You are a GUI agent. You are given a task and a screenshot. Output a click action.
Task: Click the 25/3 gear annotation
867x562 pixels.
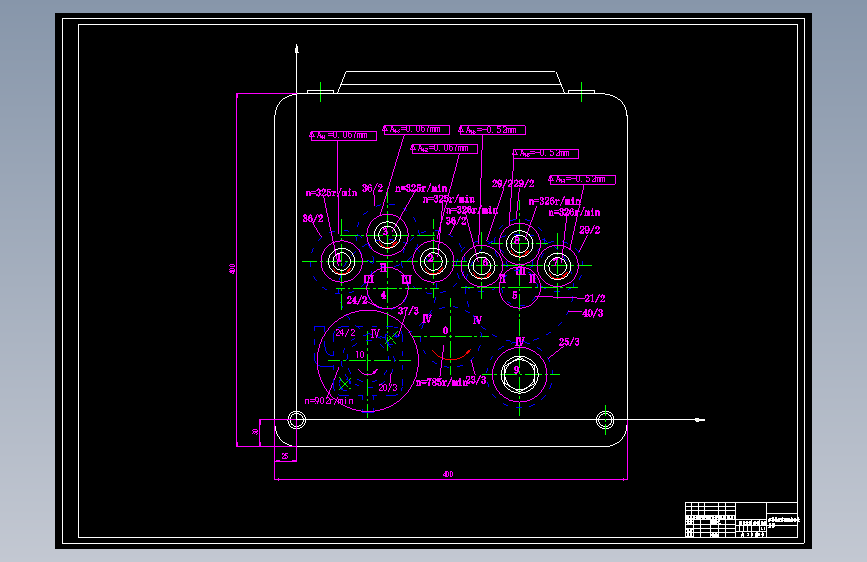point(569,342)
